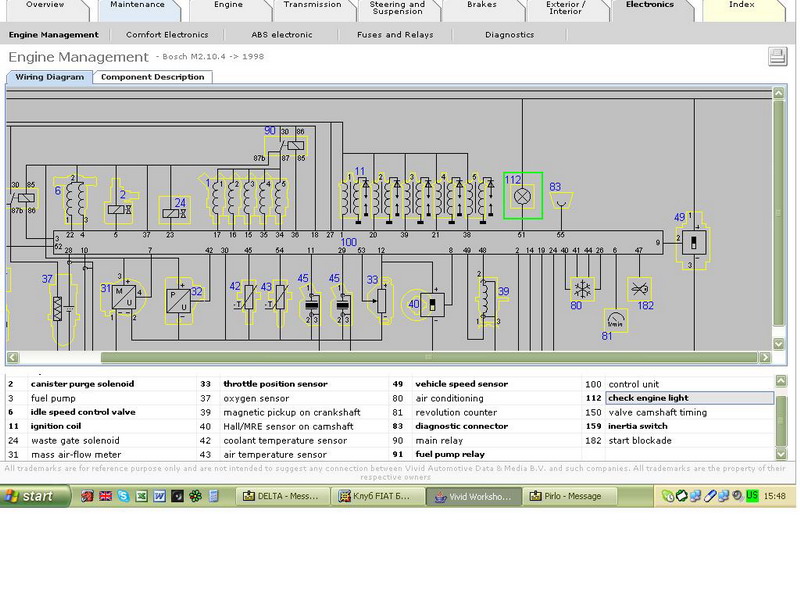800x600 pixels.
Task: Click the component list scroll down arrow
Action: [780, 453]
